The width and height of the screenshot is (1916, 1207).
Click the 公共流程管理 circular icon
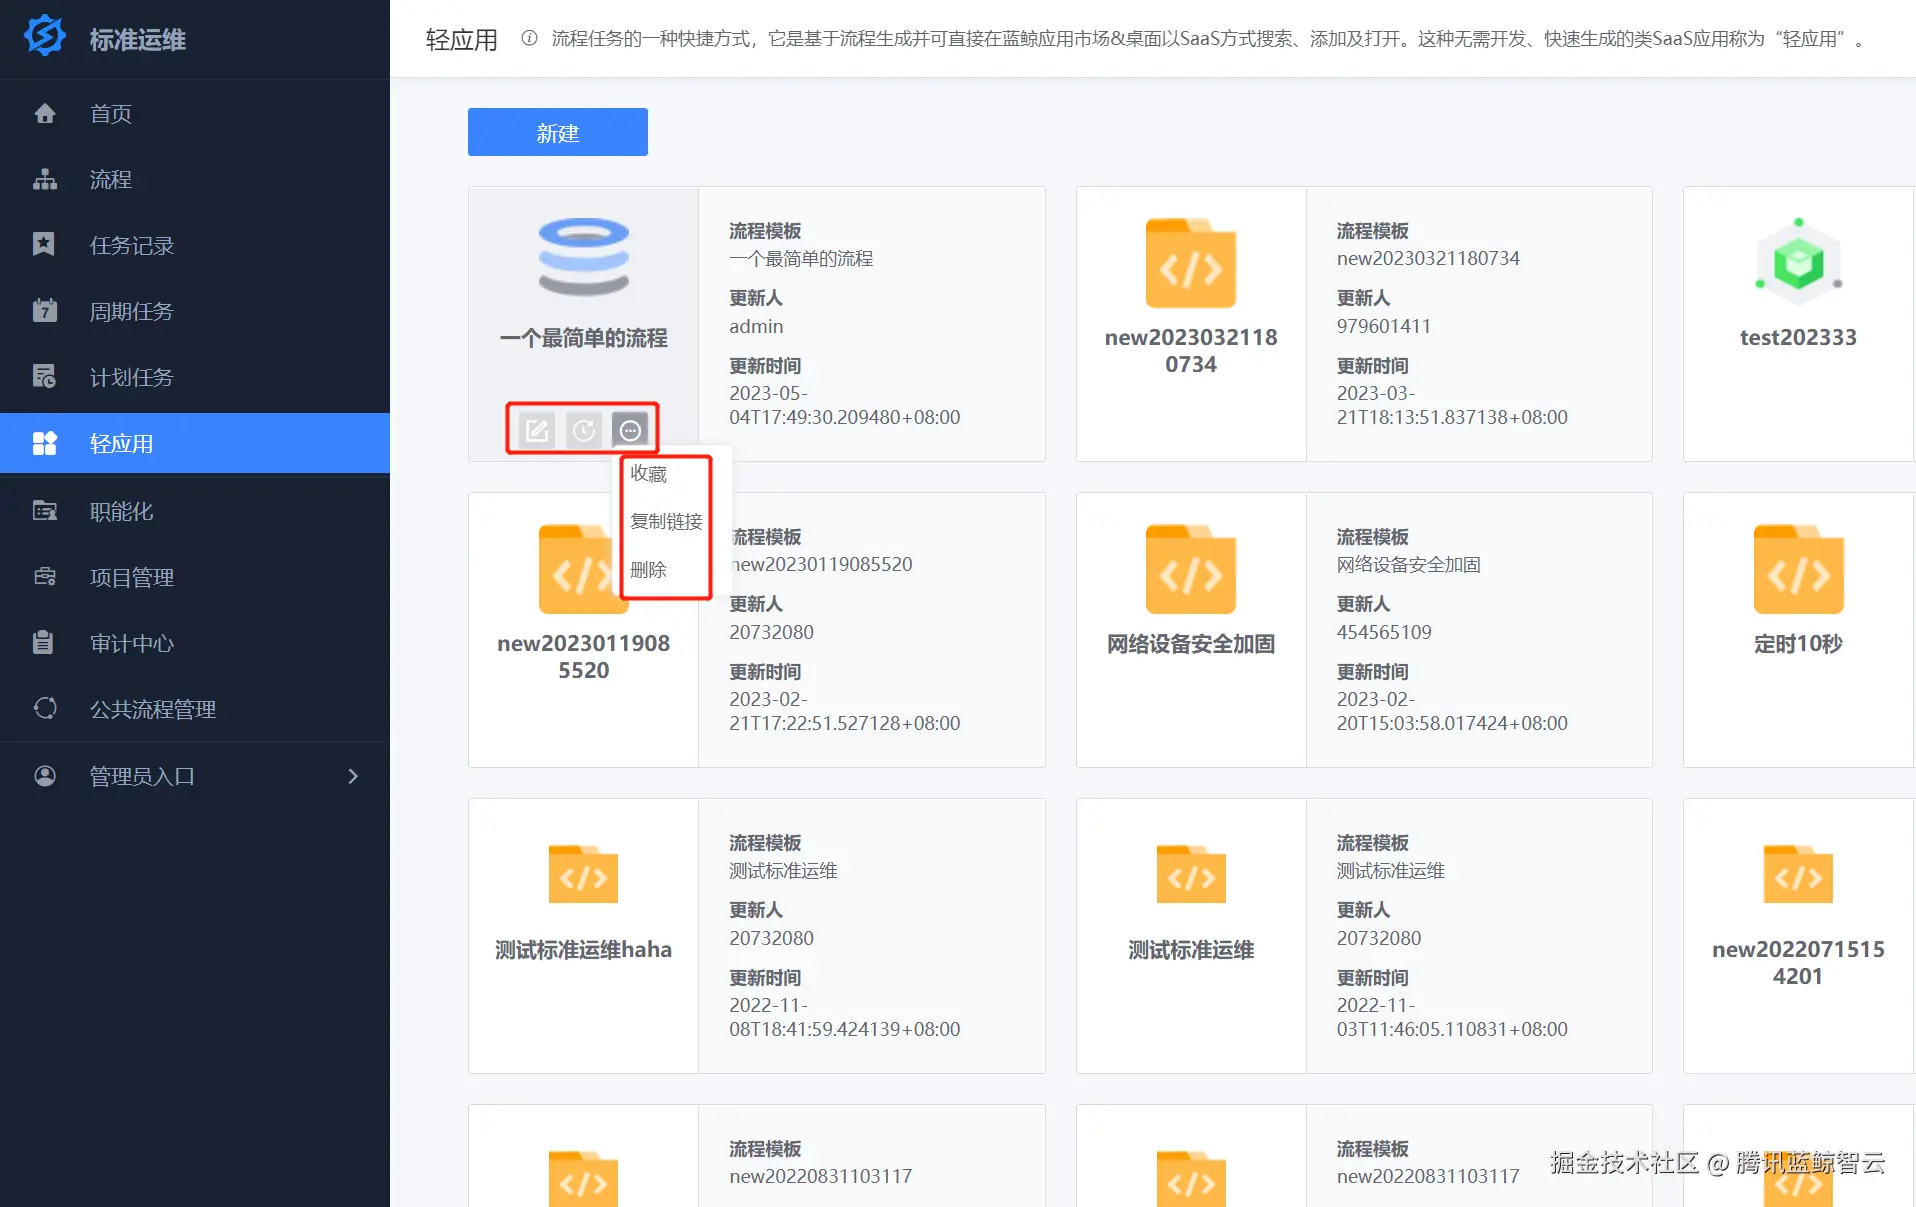point(45,708)
